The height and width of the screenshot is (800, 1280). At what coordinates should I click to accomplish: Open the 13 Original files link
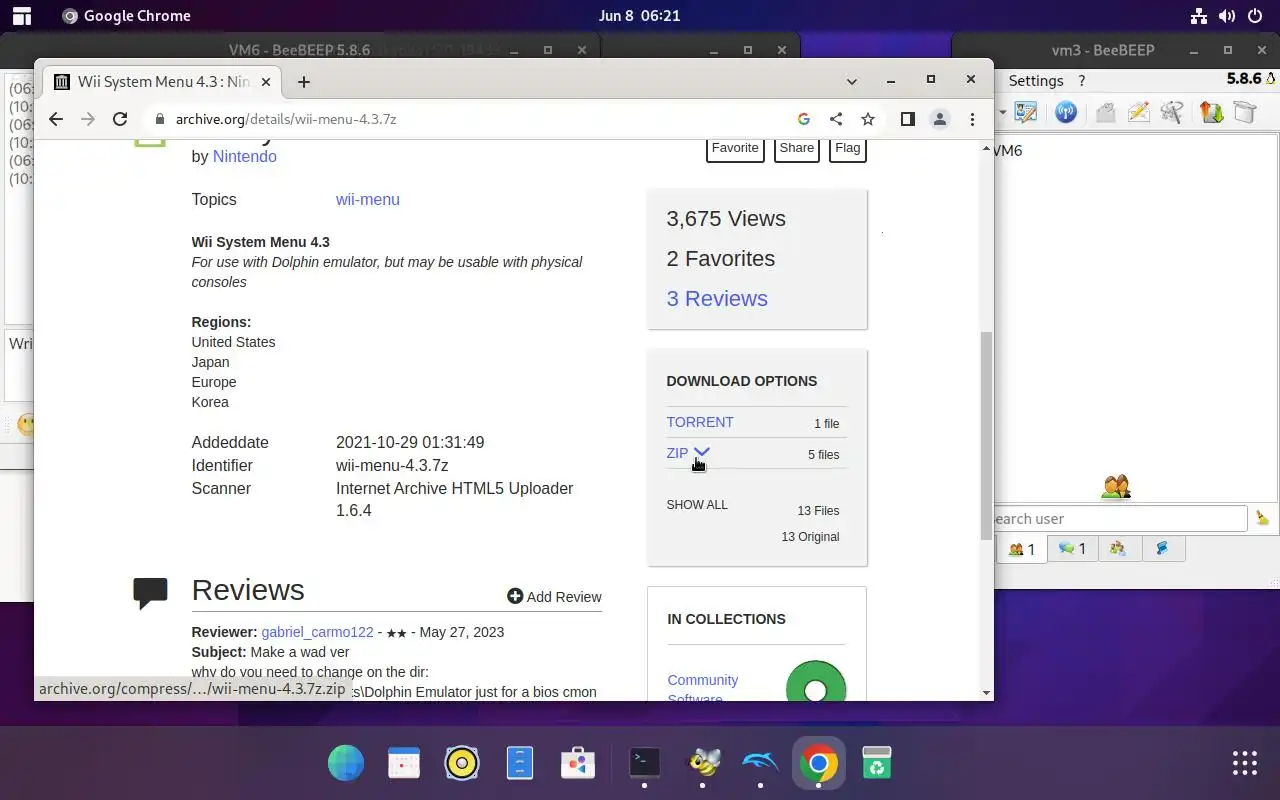(x=810, y=537)
